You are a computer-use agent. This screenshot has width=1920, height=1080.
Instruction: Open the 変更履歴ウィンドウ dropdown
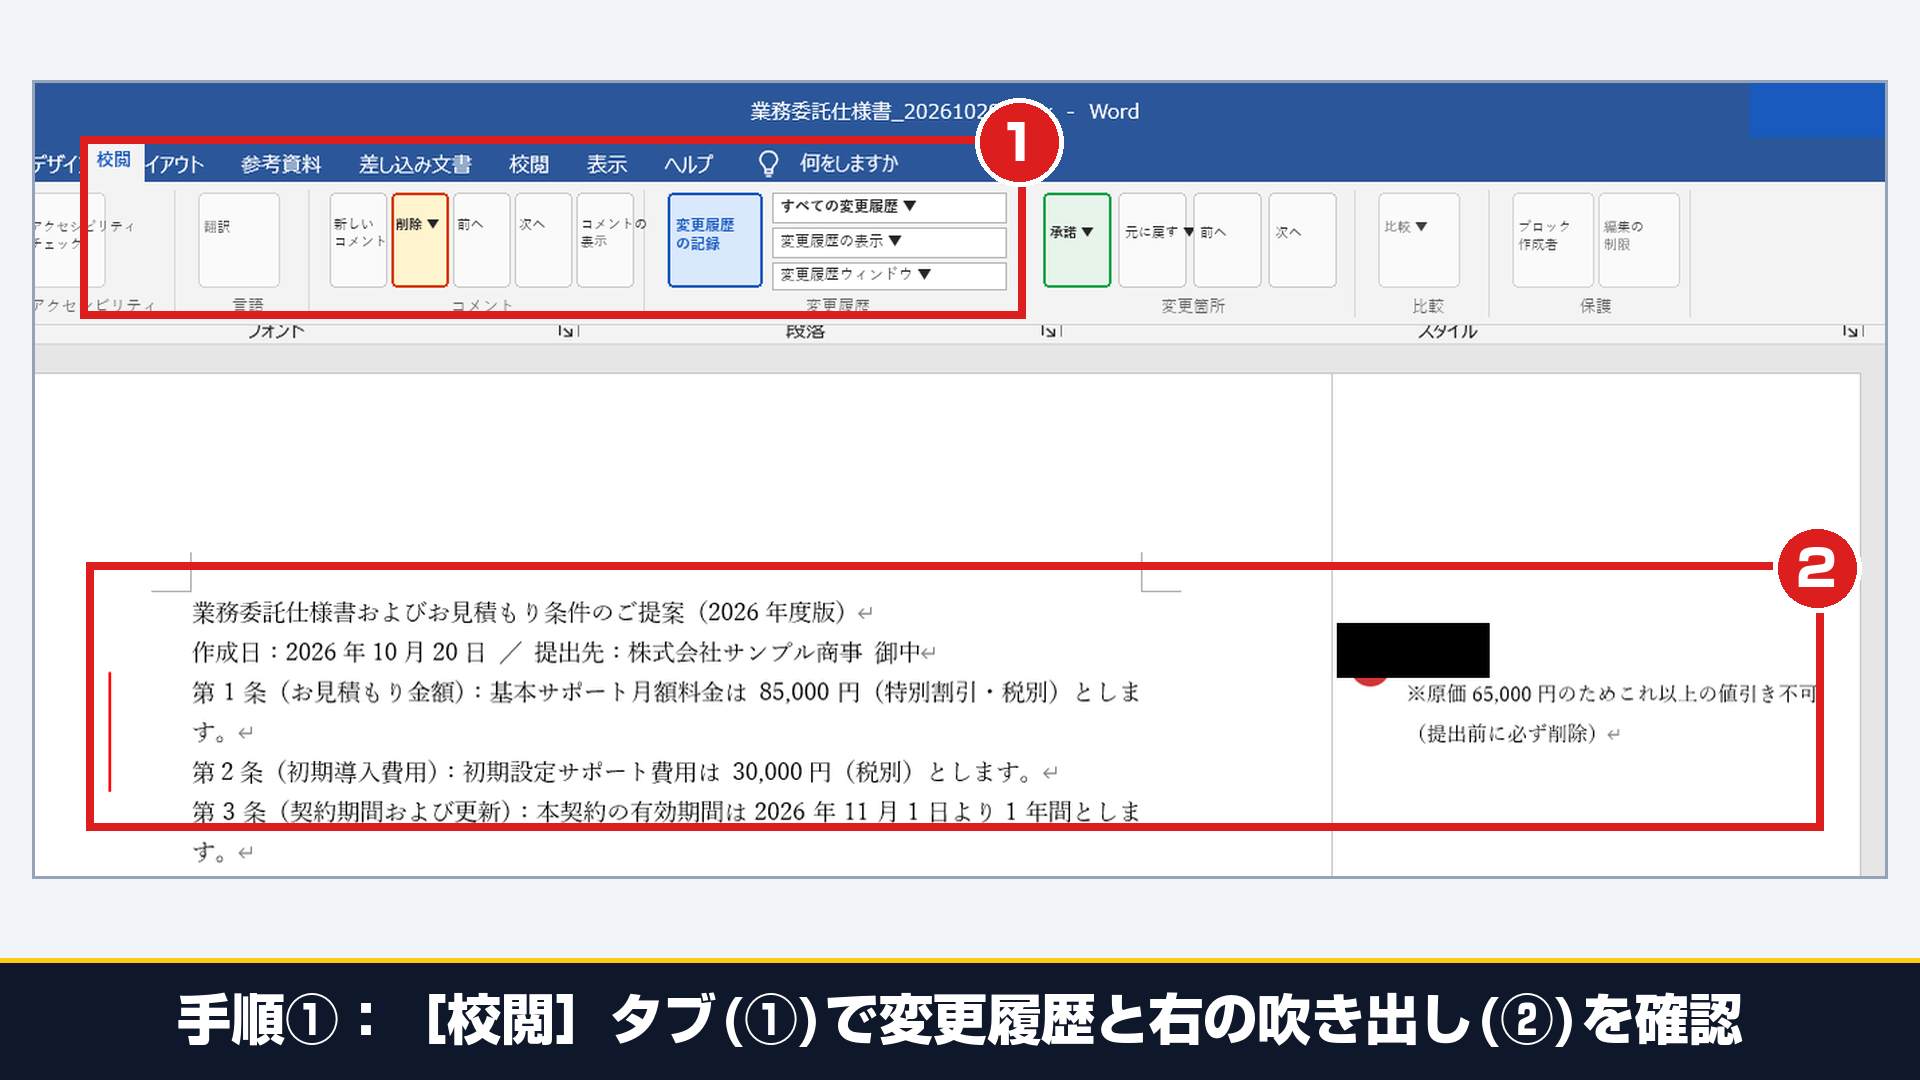coord(889,275)
